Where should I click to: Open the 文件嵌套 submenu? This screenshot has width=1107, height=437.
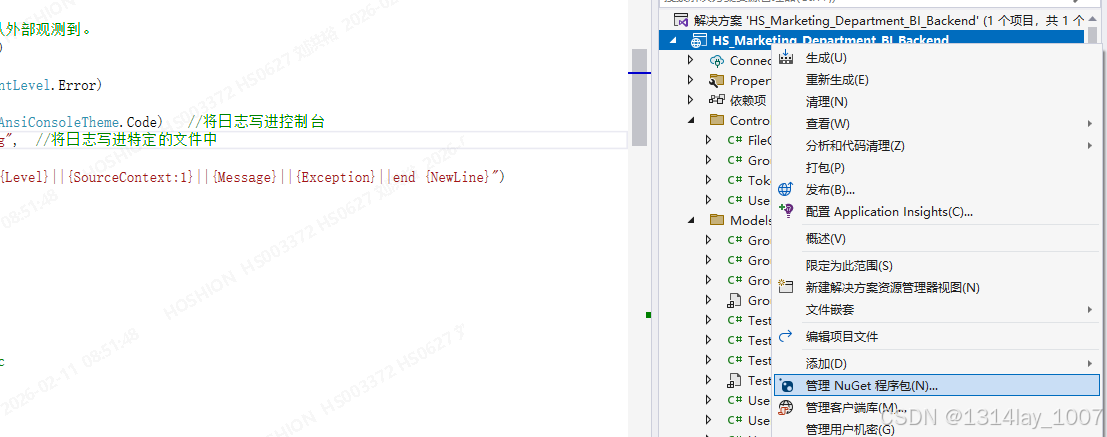click(937, 309)
